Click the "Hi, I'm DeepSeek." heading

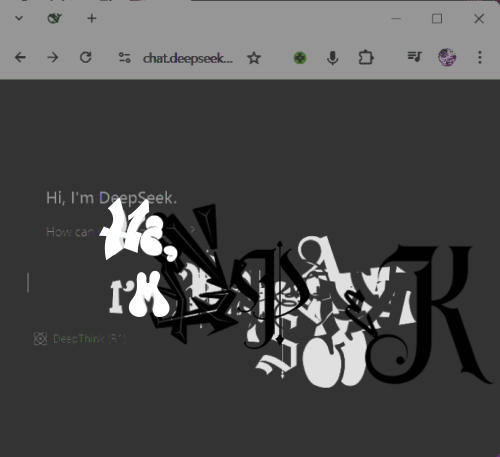(x=111, y=198)
